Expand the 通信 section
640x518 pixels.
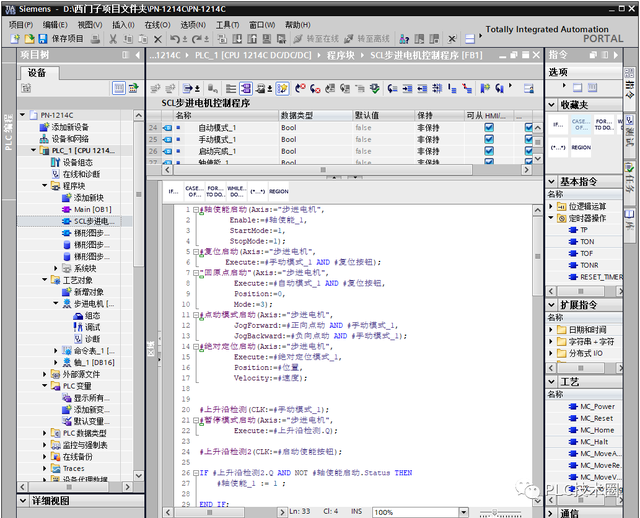551,513
